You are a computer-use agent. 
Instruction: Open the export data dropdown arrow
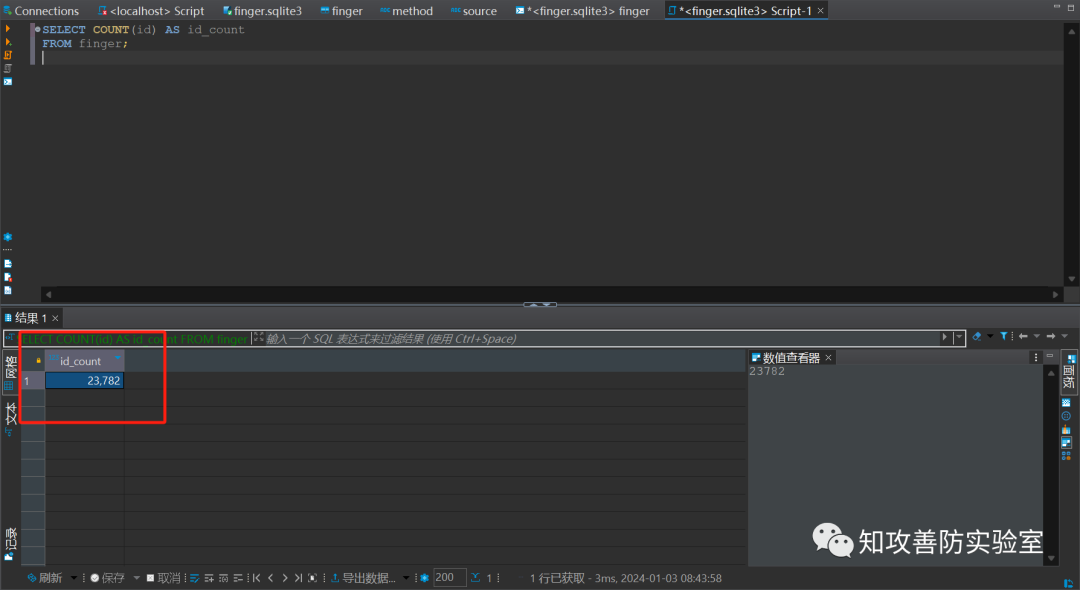click(406, 578)
